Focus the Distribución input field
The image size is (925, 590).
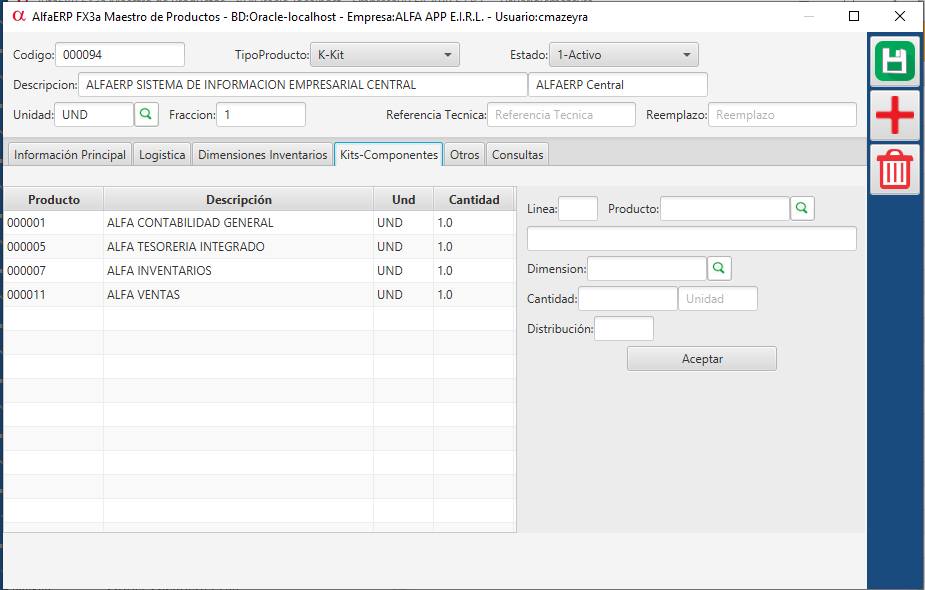pos(623,329)
